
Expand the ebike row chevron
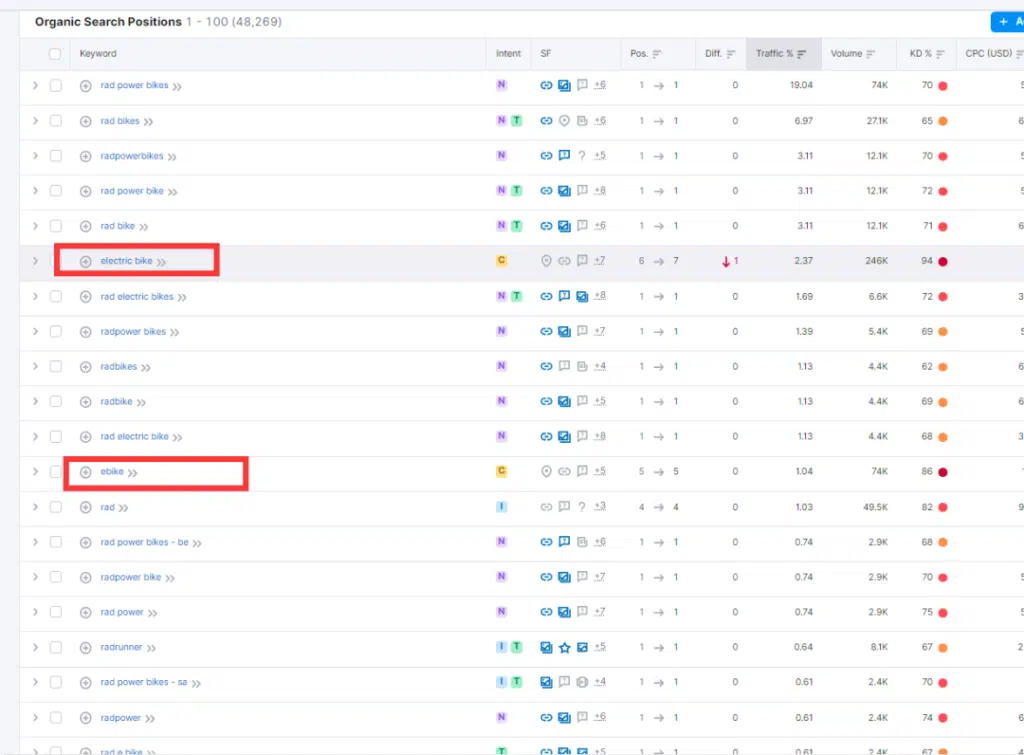coord(35,472)
